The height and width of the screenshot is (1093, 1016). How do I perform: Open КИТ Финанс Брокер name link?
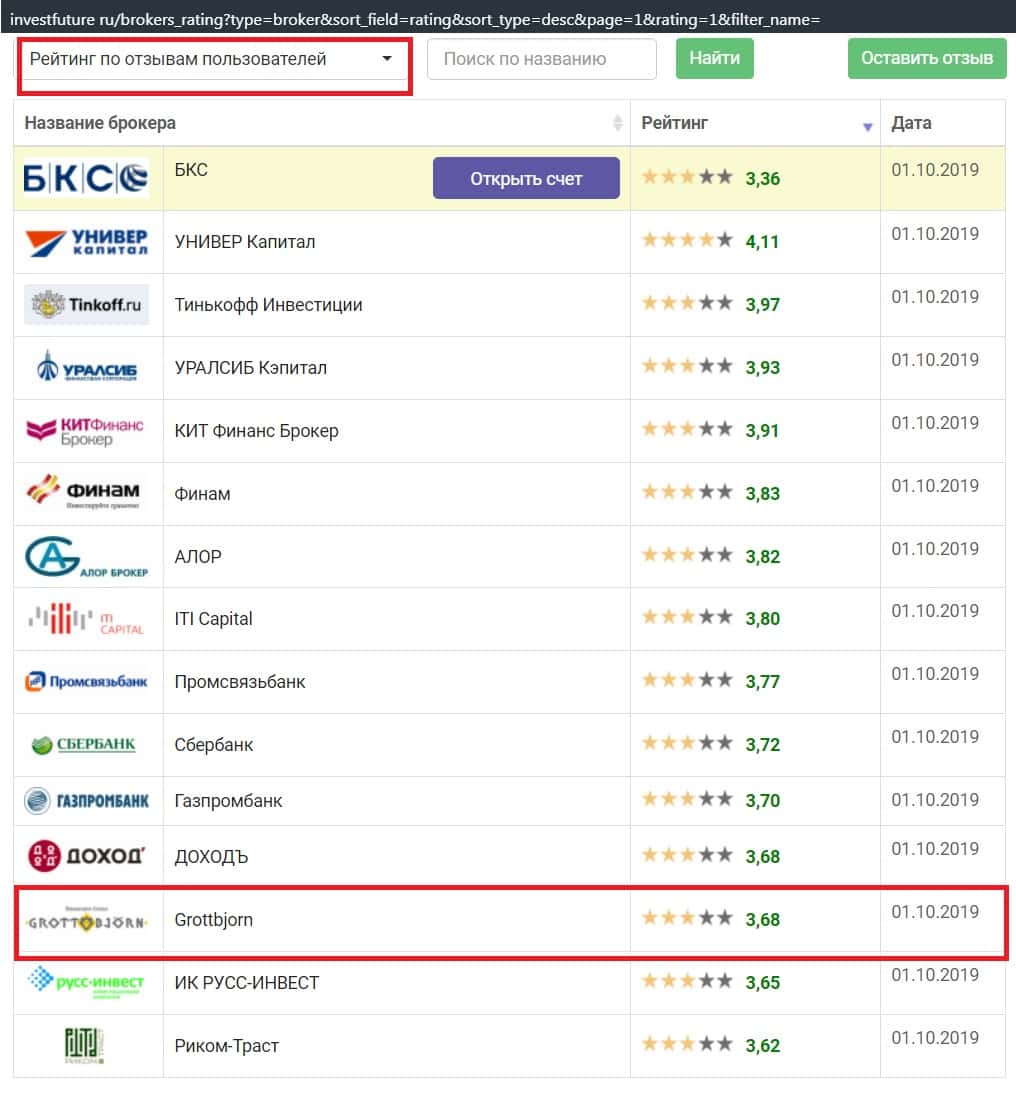coord(256,431)
